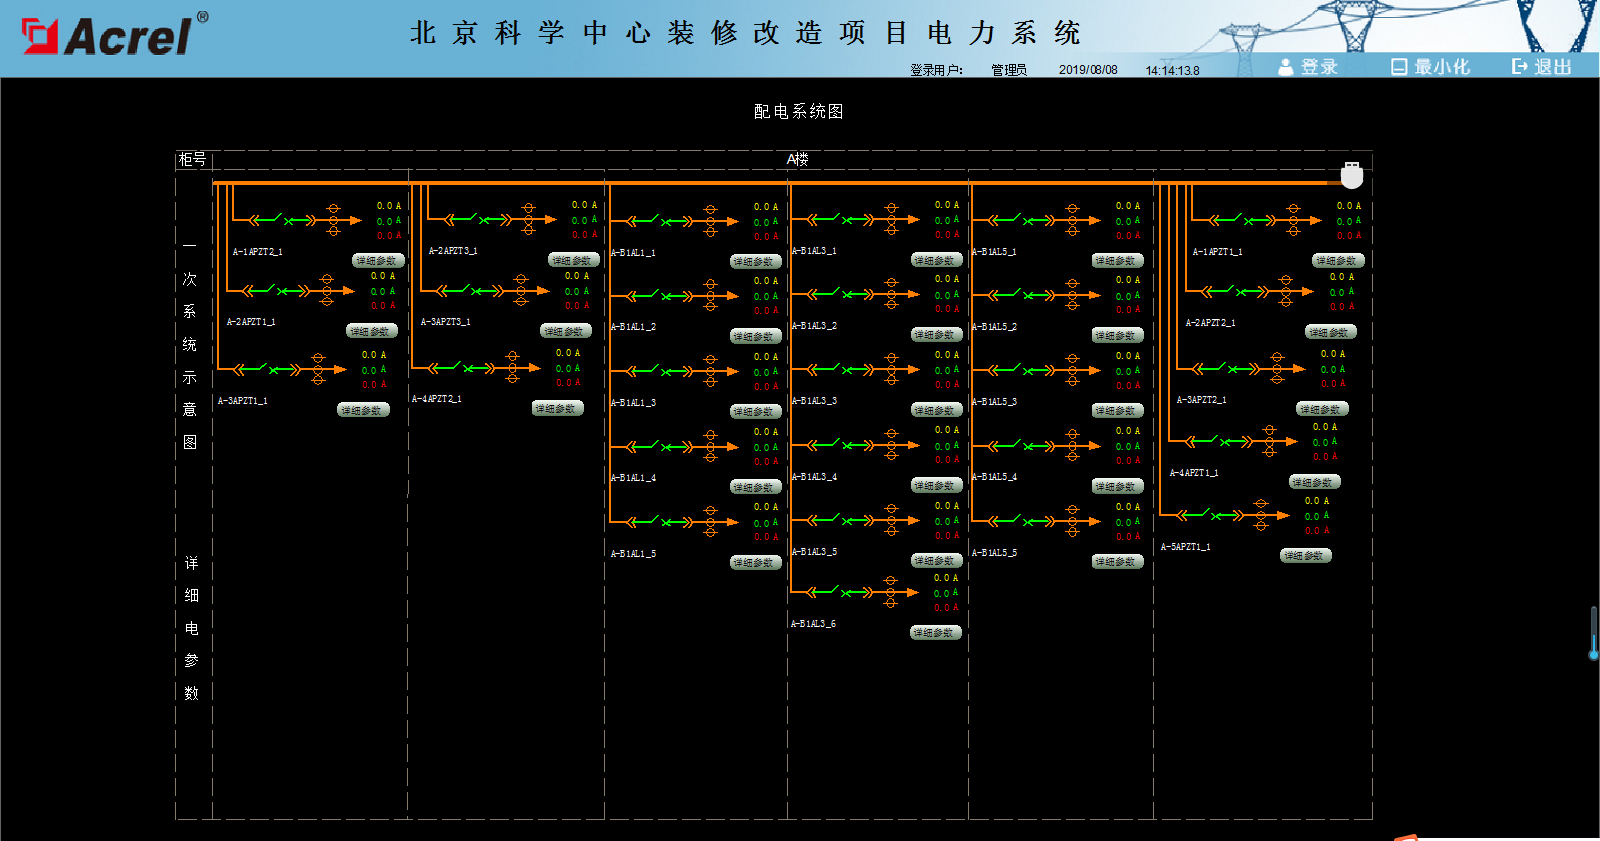Select the A-B1AL1_1 current transformer symbol
This screenshot has height=841, width=1600.
click(x=710, y=221)
